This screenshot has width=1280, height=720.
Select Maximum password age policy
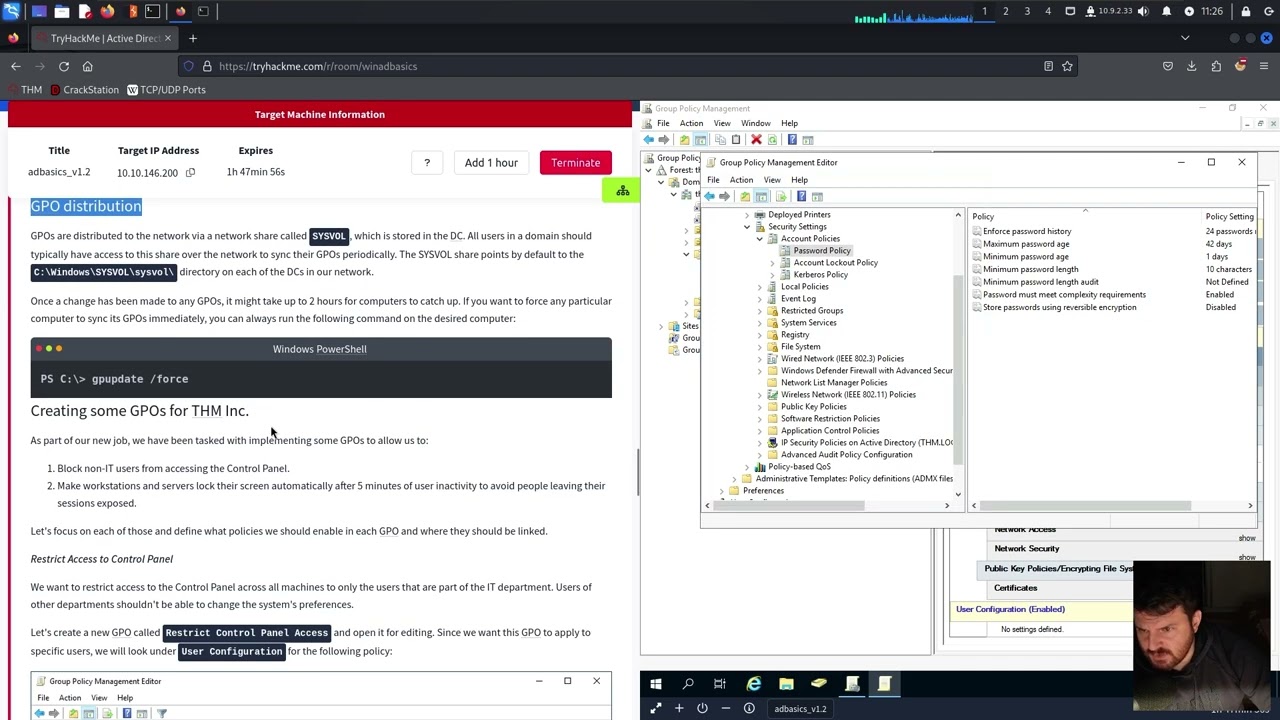1026,244
